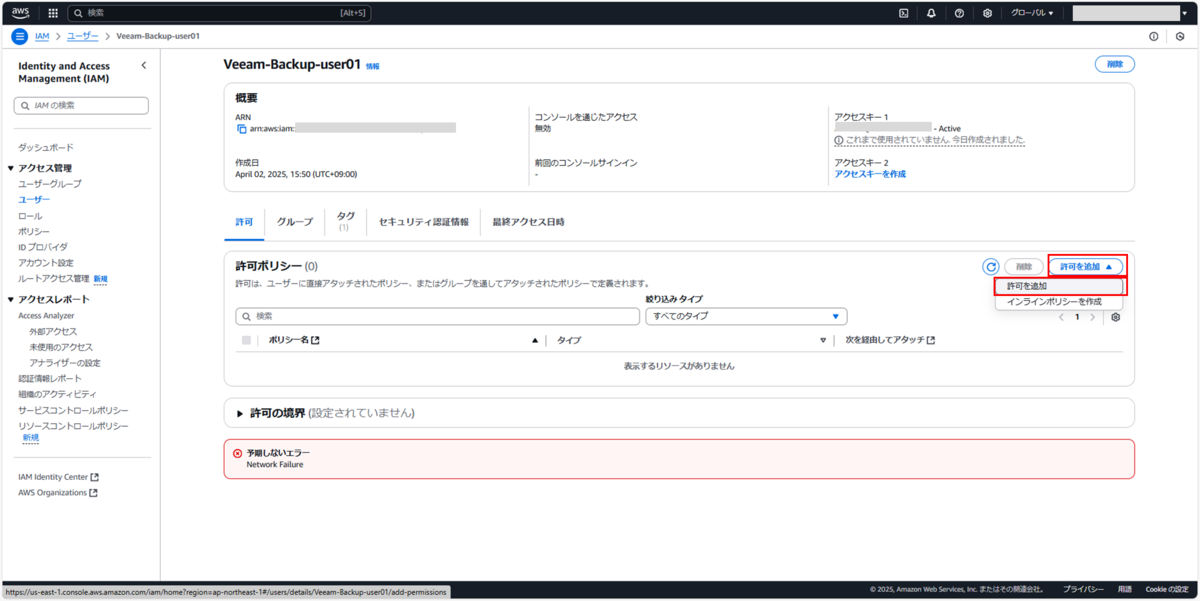Focus the IAM sidebar search field
The height and width of the screenshot is (601, 1200).
pyautogui.click(x=81, y=105)
